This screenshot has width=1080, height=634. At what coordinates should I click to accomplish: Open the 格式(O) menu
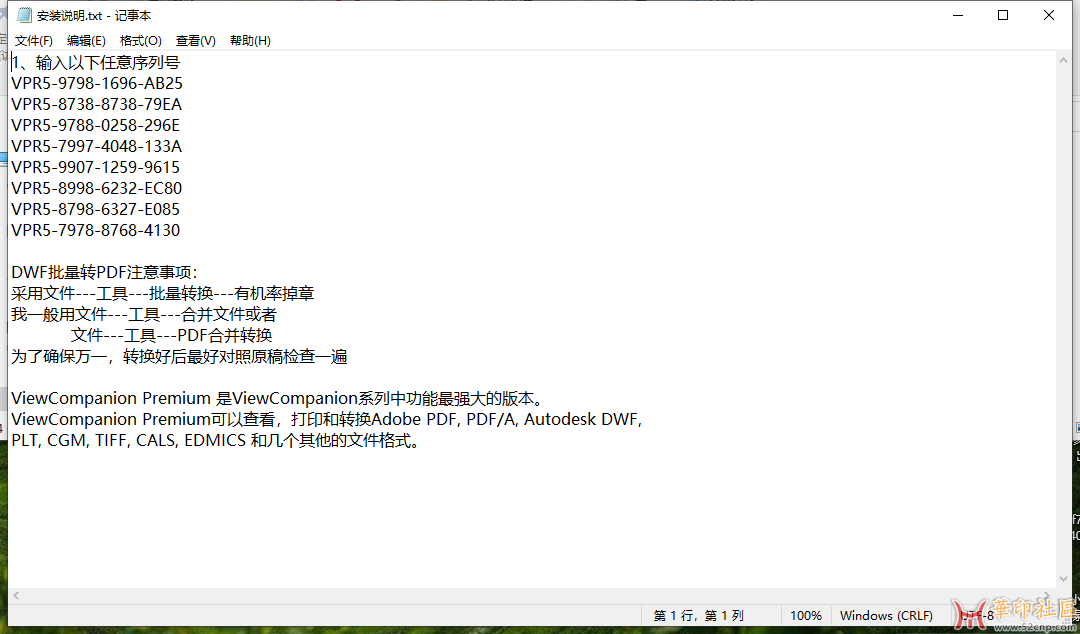141,41
